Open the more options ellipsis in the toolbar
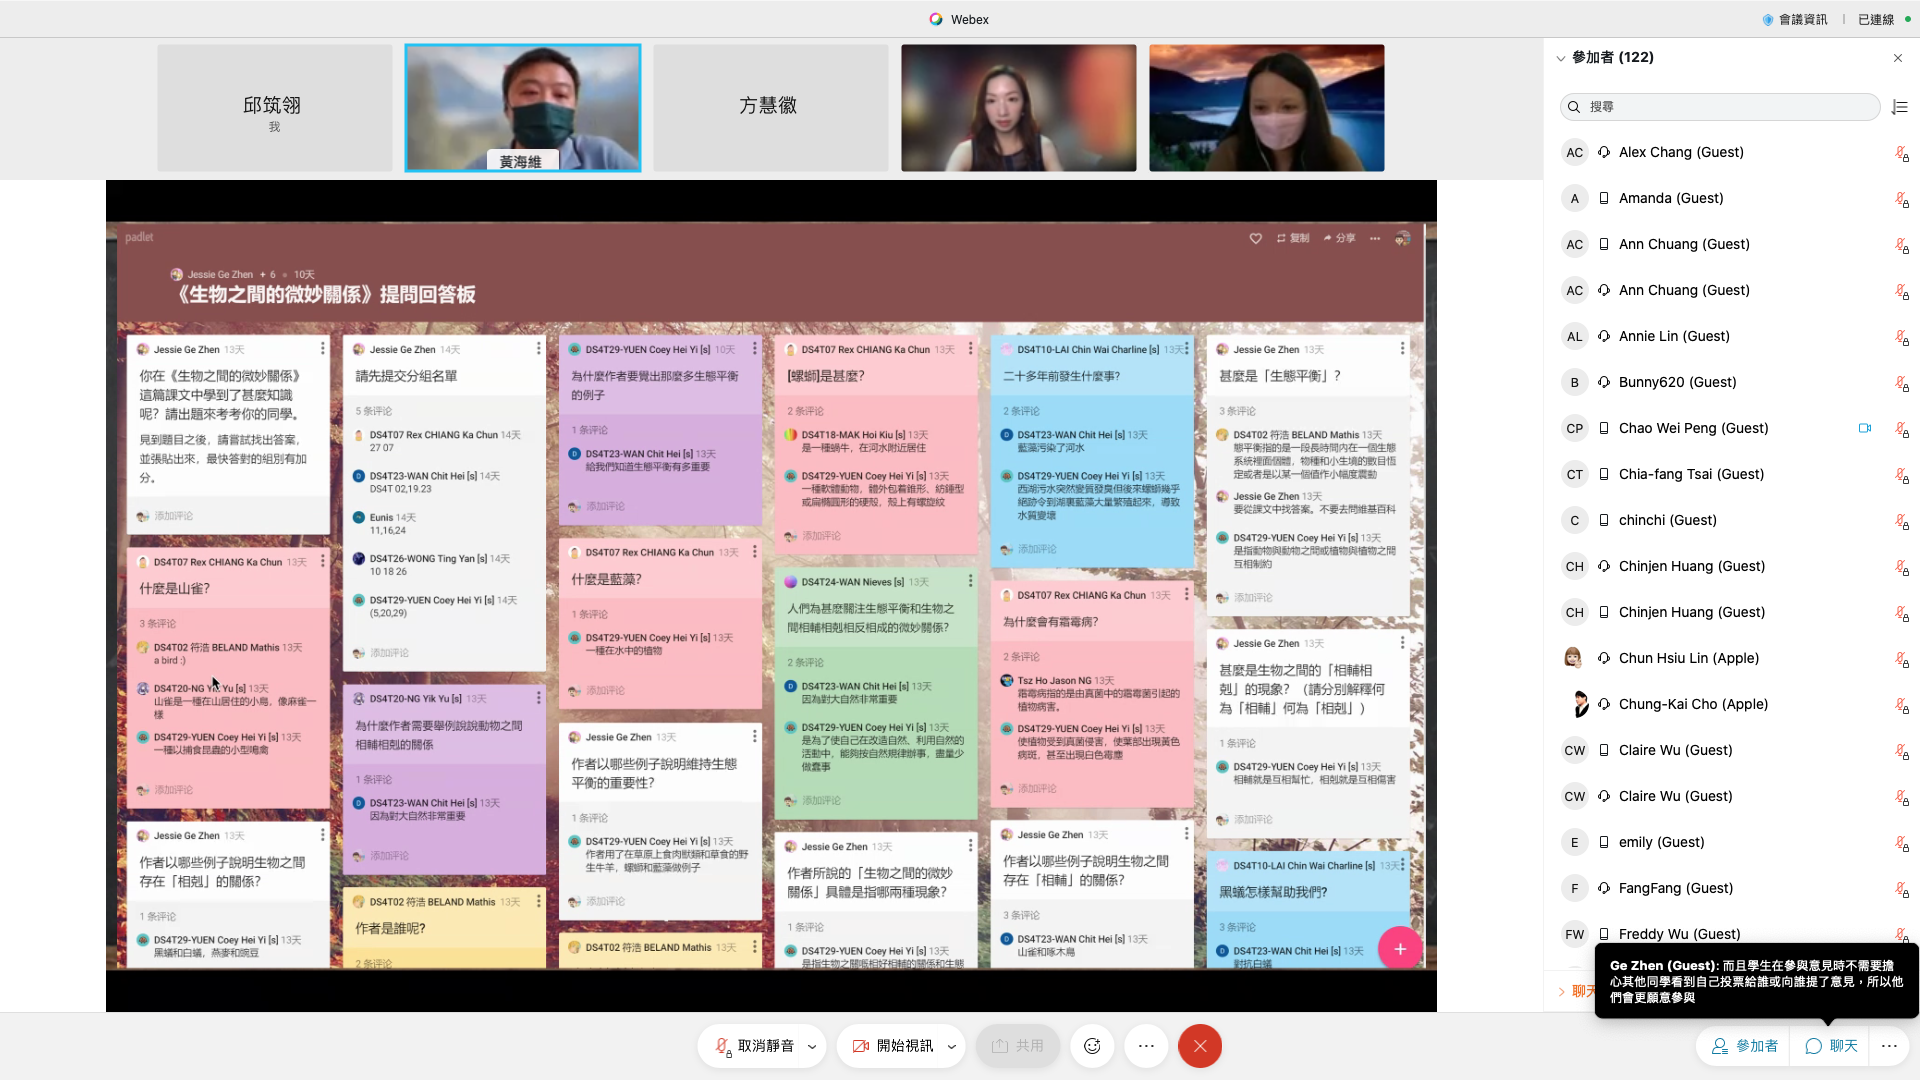The width and height of the screenshot is (1920, 1080). (x=1146, y=1046)
